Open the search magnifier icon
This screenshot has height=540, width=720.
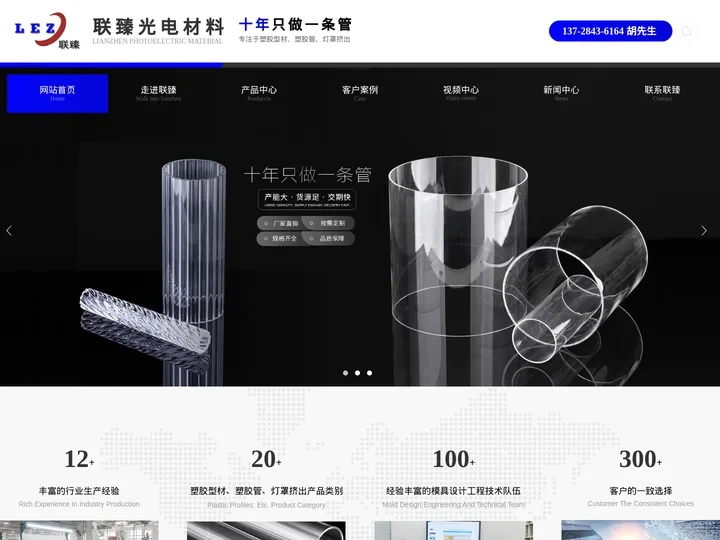[x=686, y=31]
